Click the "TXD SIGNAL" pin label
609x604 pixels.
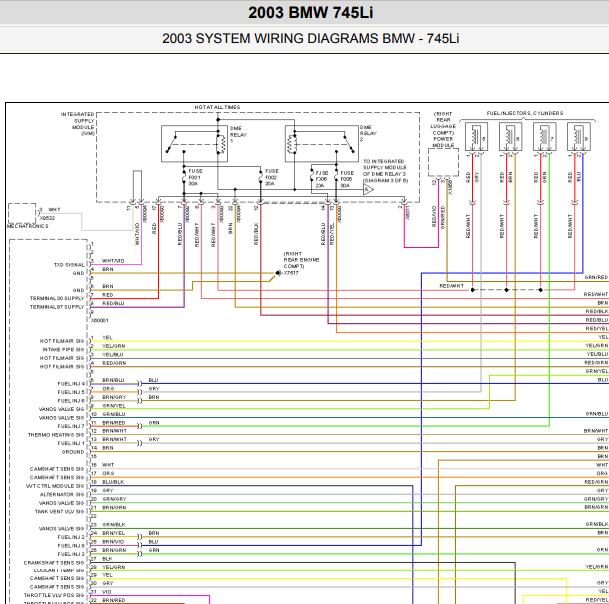point(69,265)
